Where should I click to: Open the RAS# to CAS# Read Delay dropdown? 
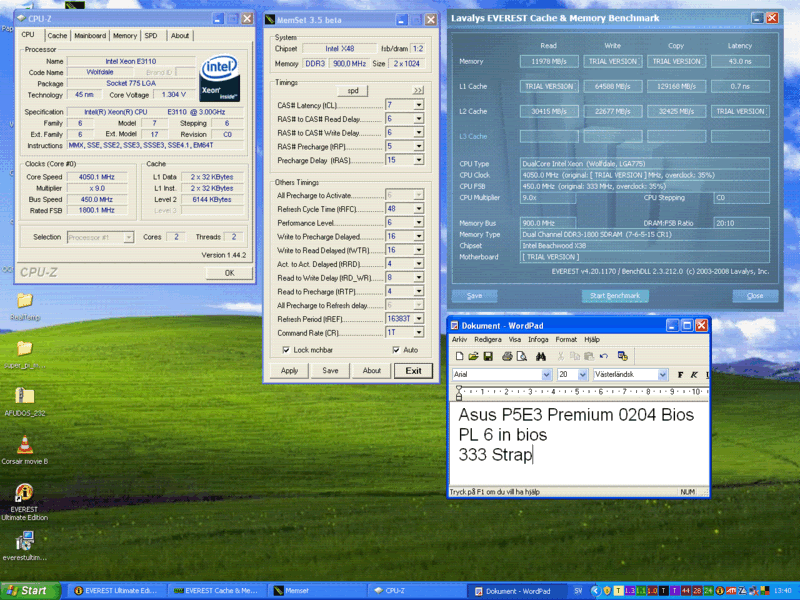[418, 119]
